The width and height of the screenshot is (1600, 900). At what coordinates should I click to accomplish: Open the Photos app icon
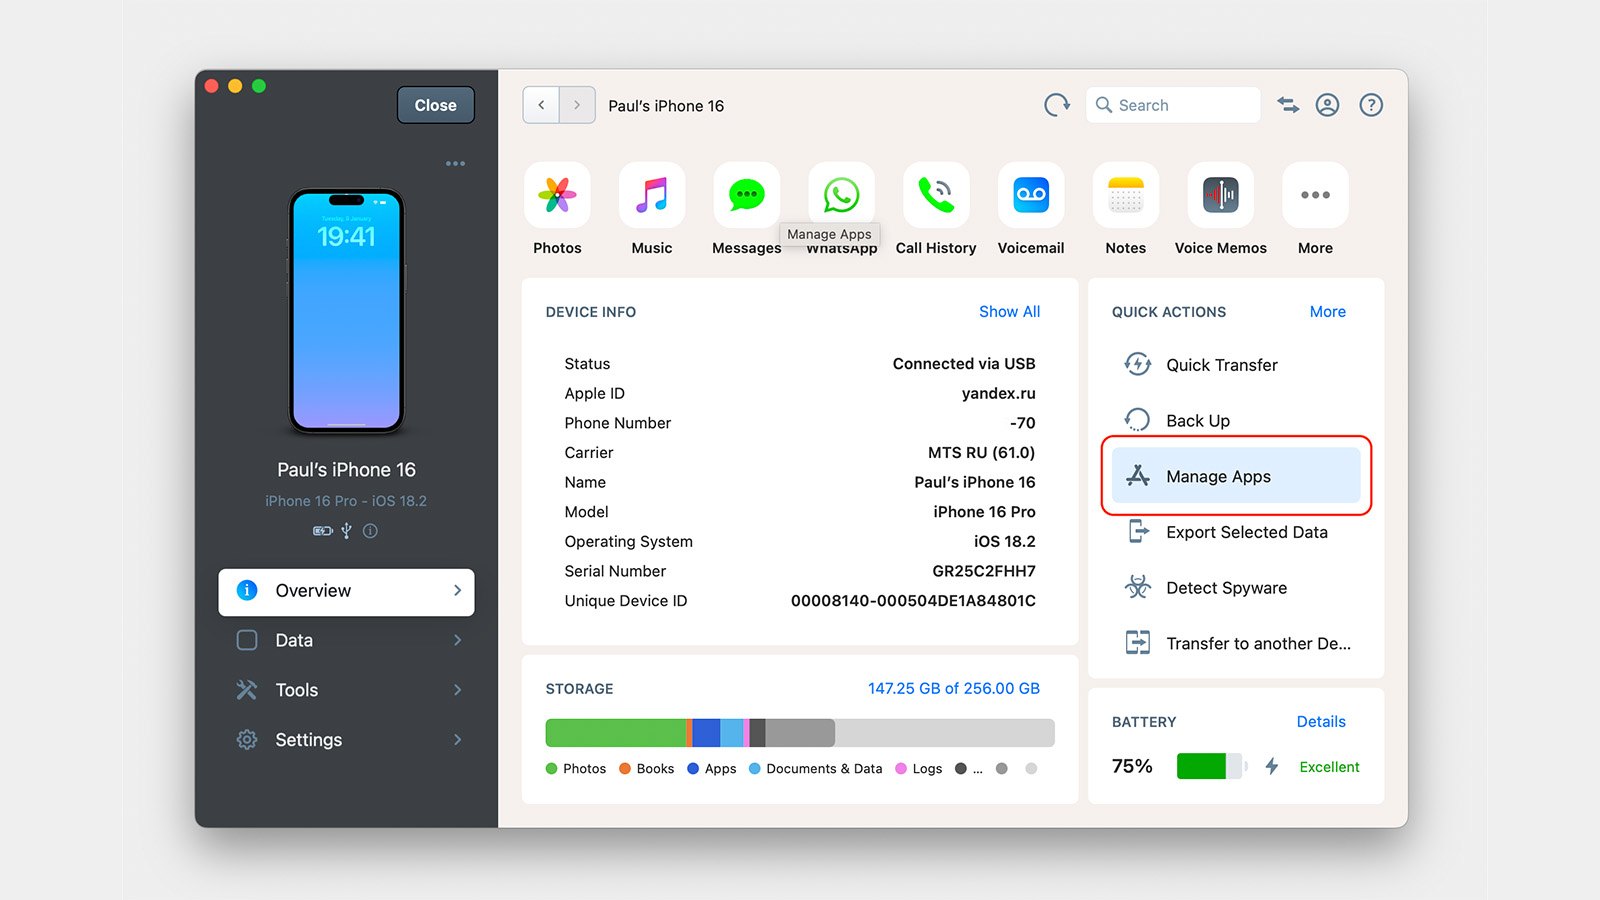tap(557, 195)
